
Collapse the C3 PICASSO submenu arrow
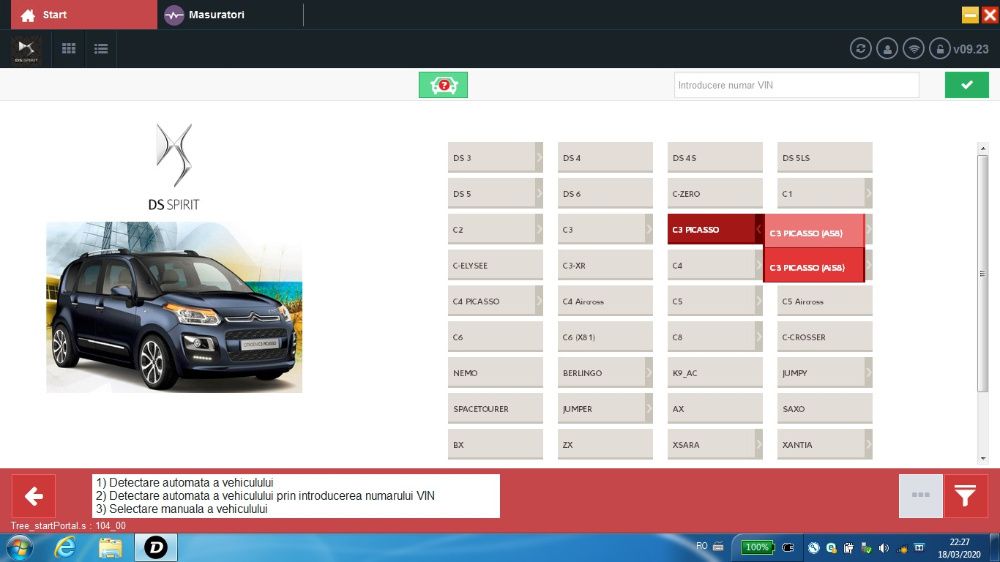pos(759,229)
